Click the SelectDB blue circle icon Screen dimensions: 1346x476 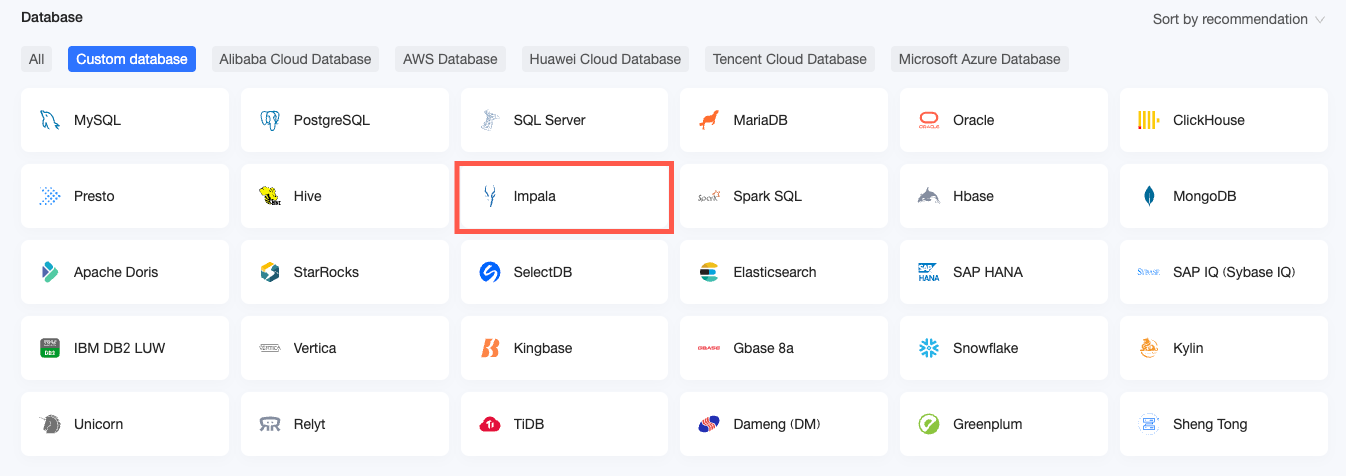(x=489, y=272)
